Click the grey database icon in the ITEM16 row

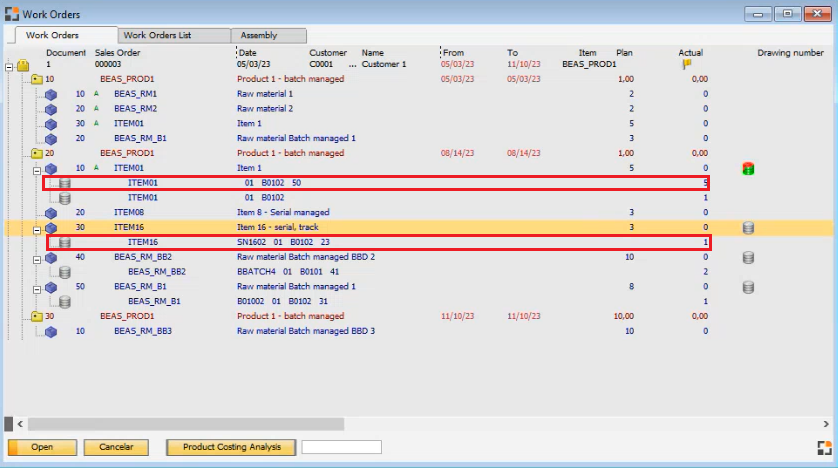coord(748,228)
